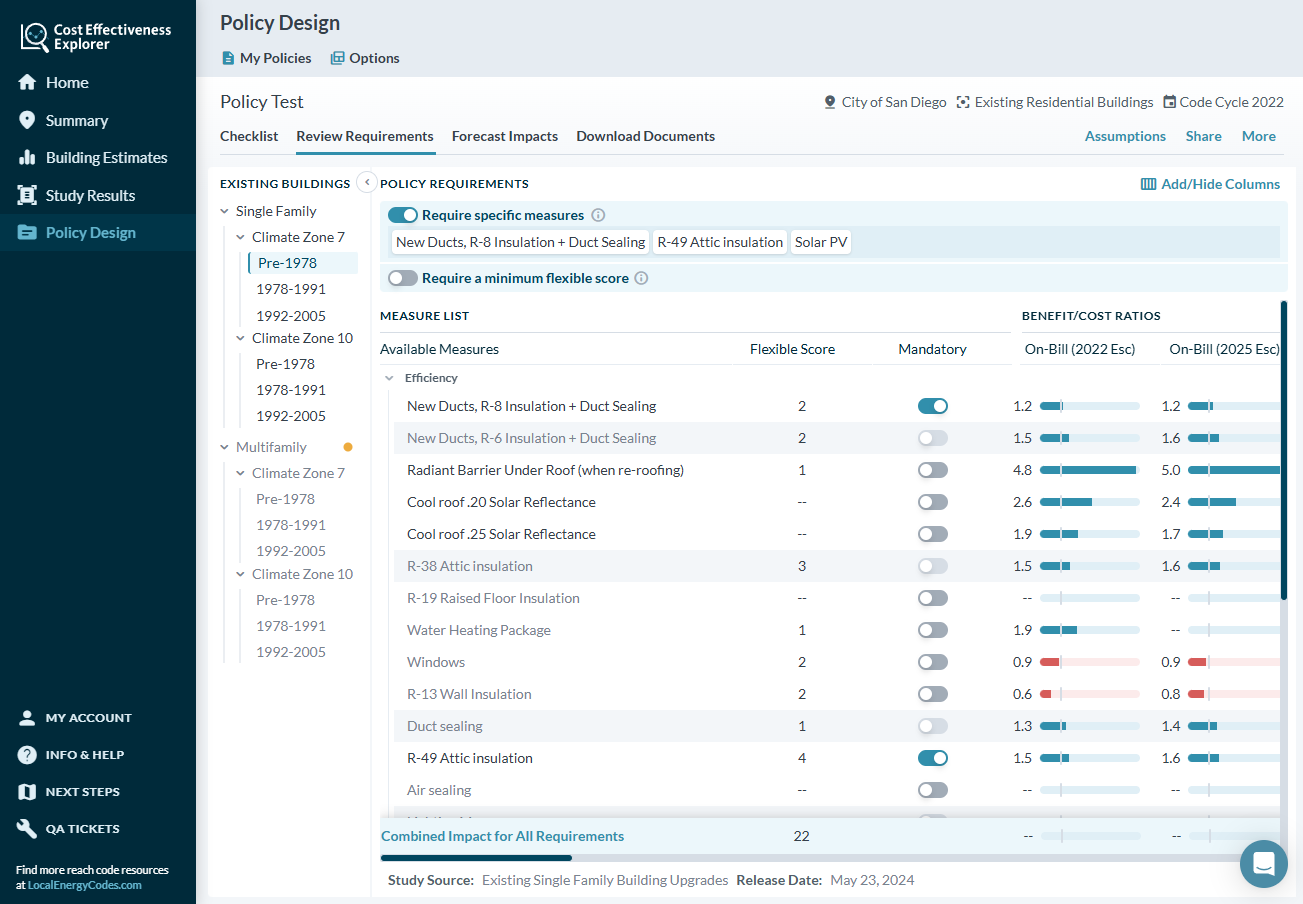Viewport: 1303px width, 904px height.
Task: Click the Info & Help question mark icon
Action: pyautogui.click(x=28, y=755)
